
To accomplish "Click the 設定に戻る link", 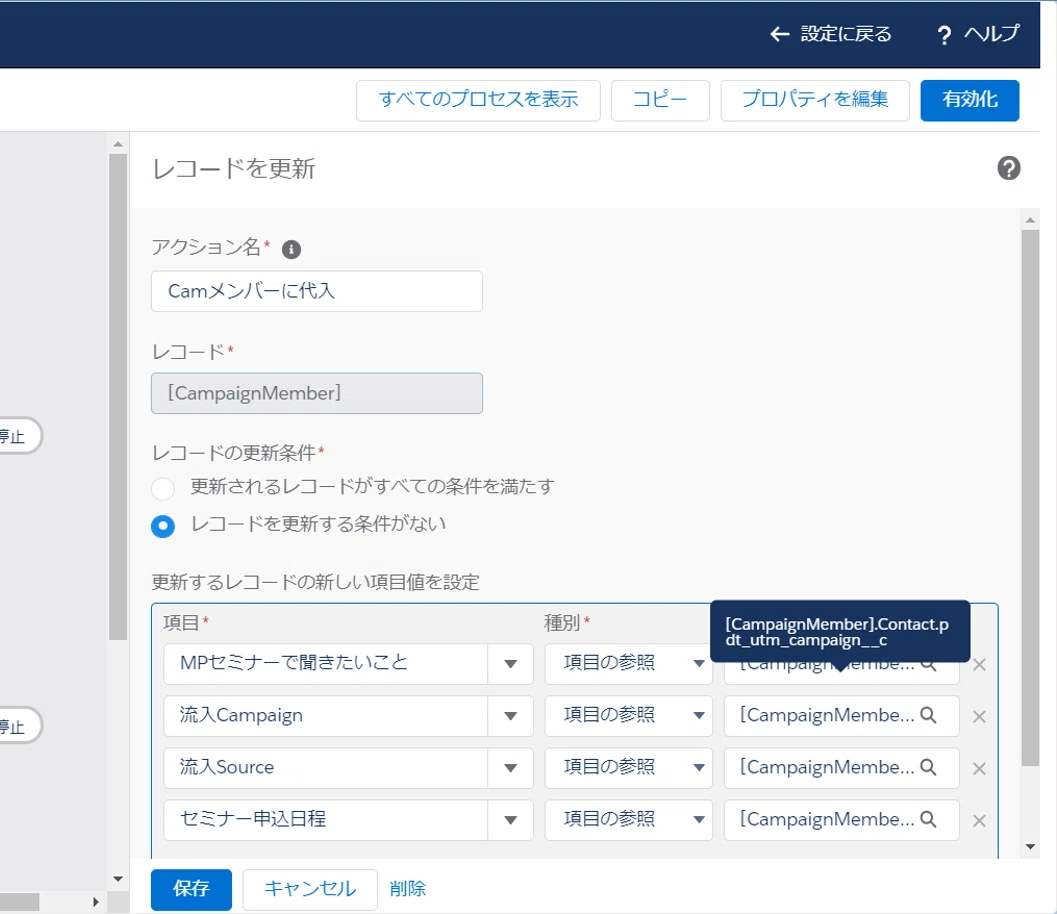I will click(x=846, y=34).
